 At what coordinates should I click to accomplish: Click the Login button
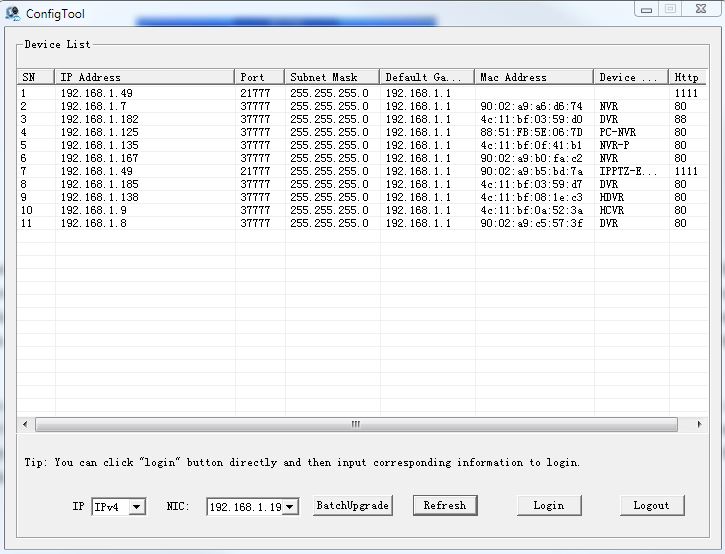549,505
